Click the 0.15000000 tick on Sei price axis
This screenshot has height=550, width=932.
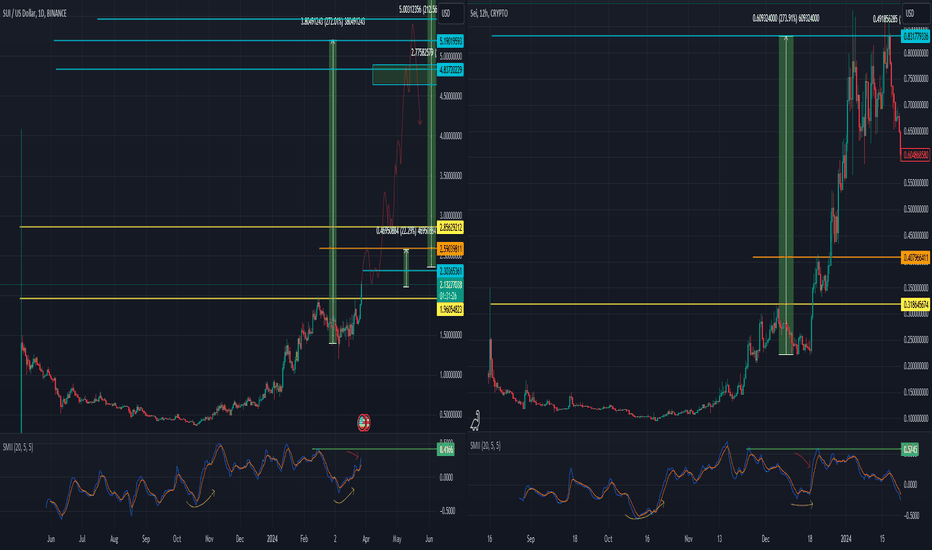coord(916,392)
